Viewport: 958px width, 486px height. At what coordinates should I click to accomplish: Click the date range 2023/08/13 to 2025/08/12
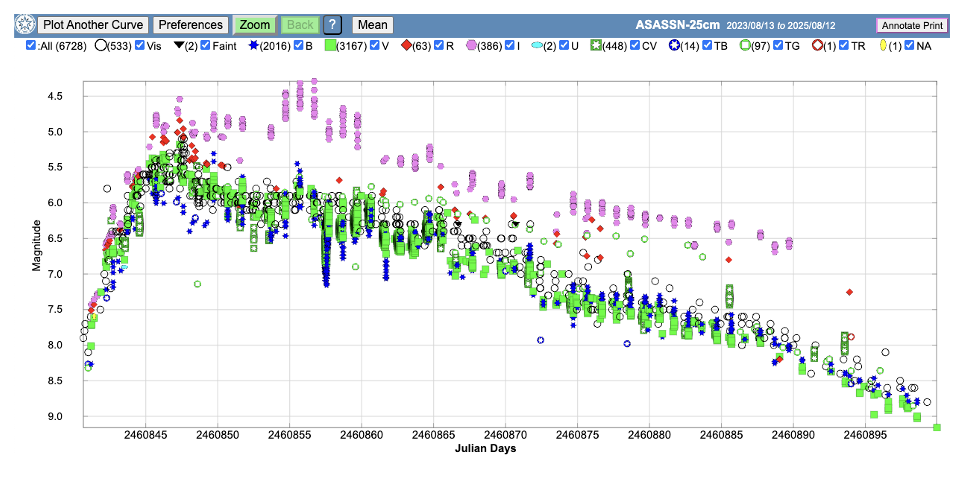click(x=781, y=26)
